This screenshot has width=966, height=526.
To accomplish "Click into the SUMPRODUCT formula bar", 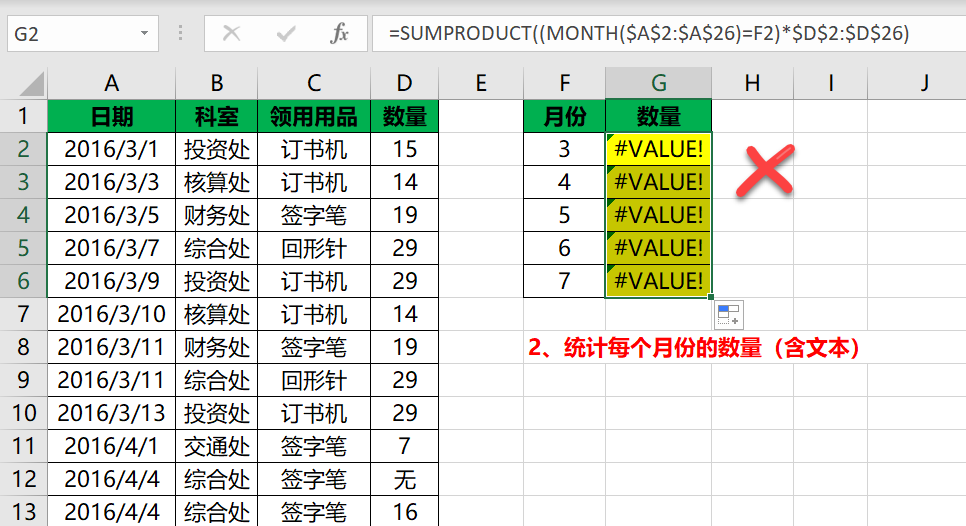I will 669,33.
